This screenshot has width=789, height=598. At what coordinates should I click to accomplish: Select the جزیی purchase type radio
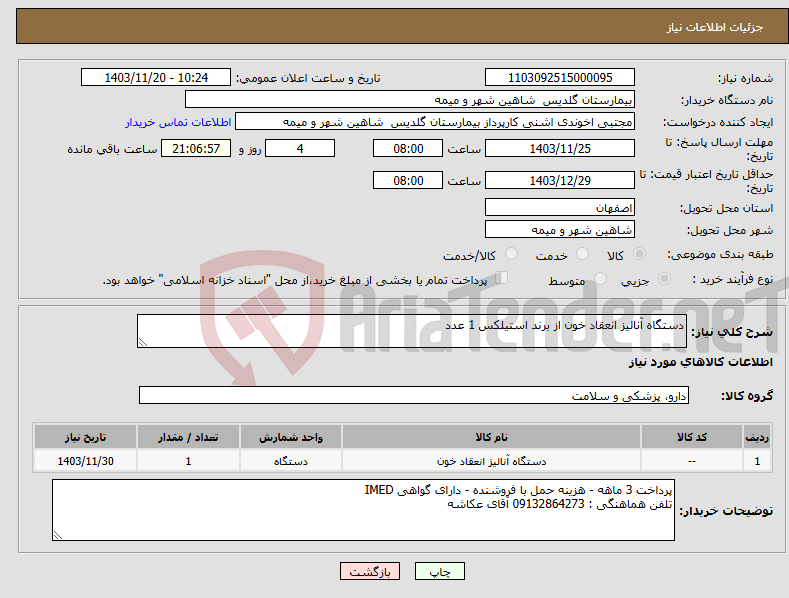click(x=664, y=278)
